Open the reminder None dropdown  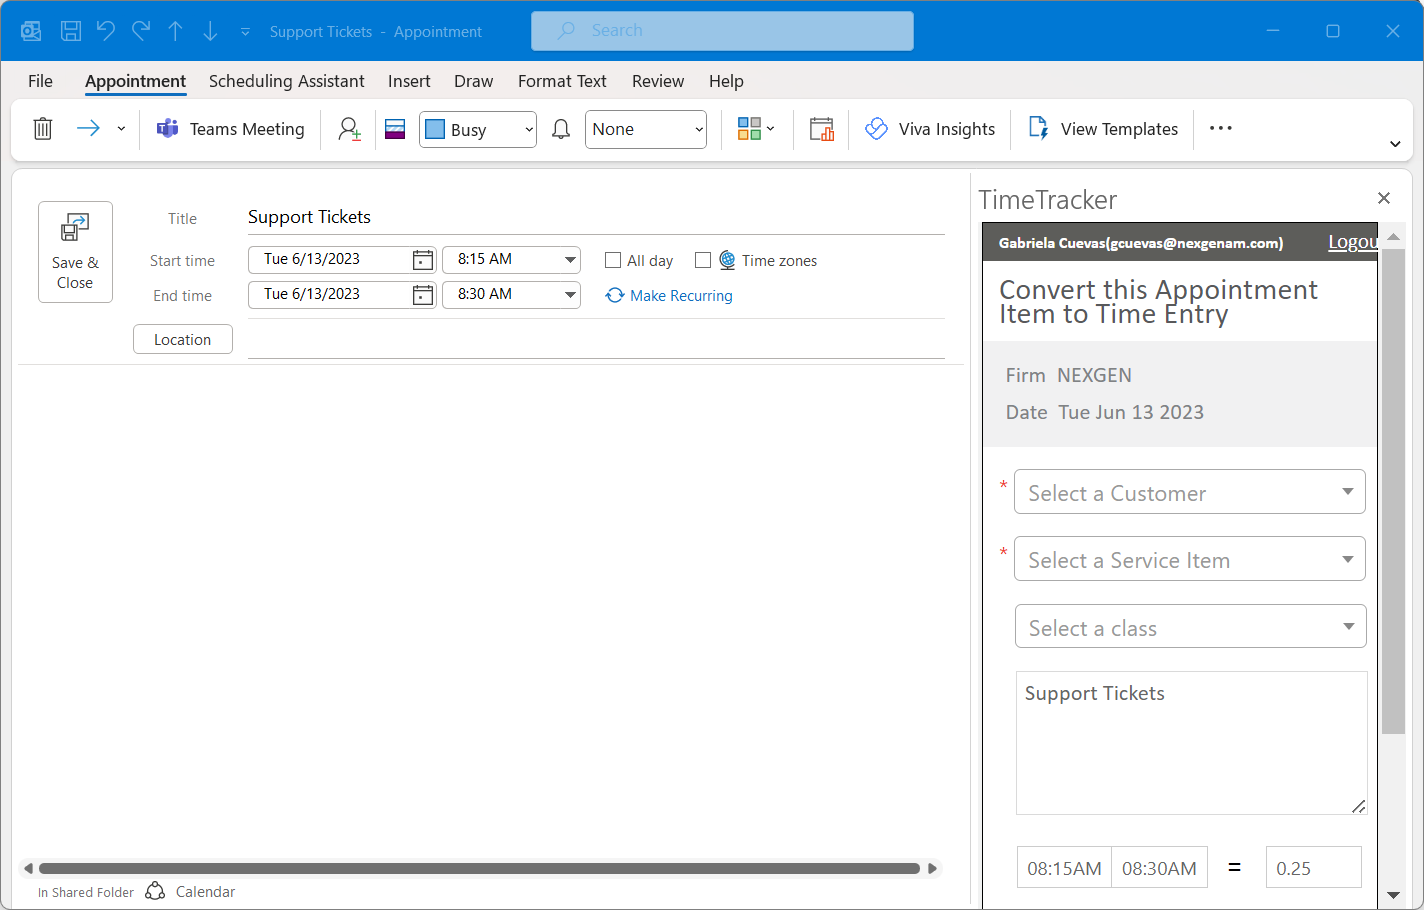tap(646, 129)
